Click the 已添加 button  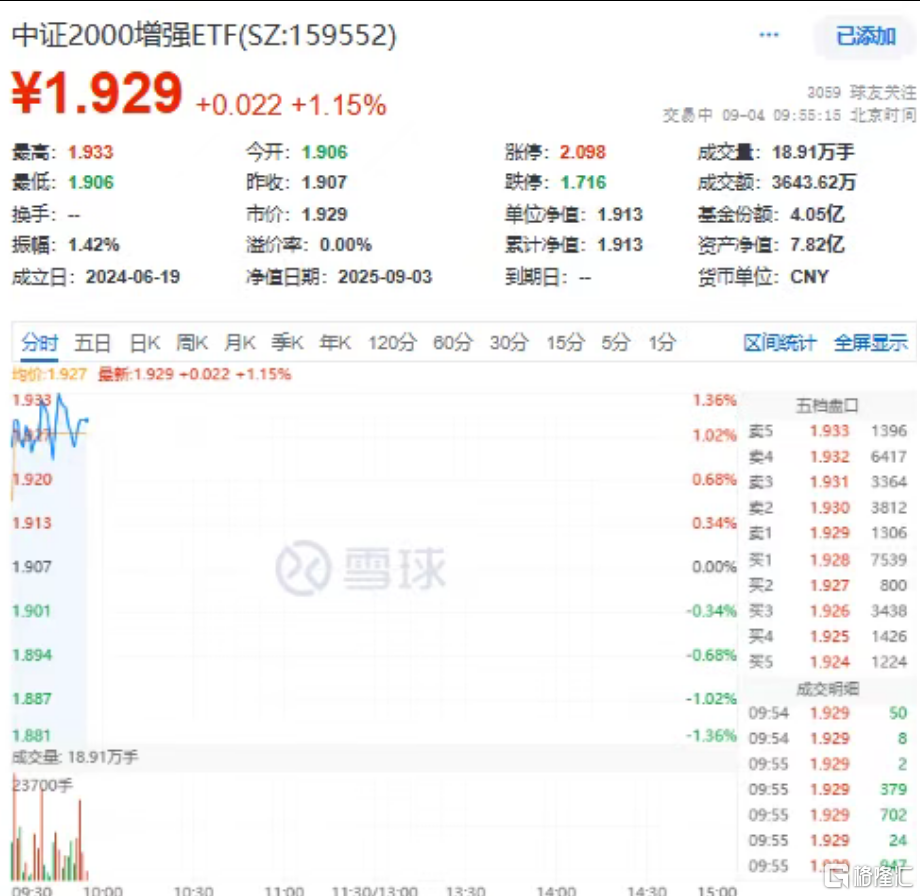[865, 36]
